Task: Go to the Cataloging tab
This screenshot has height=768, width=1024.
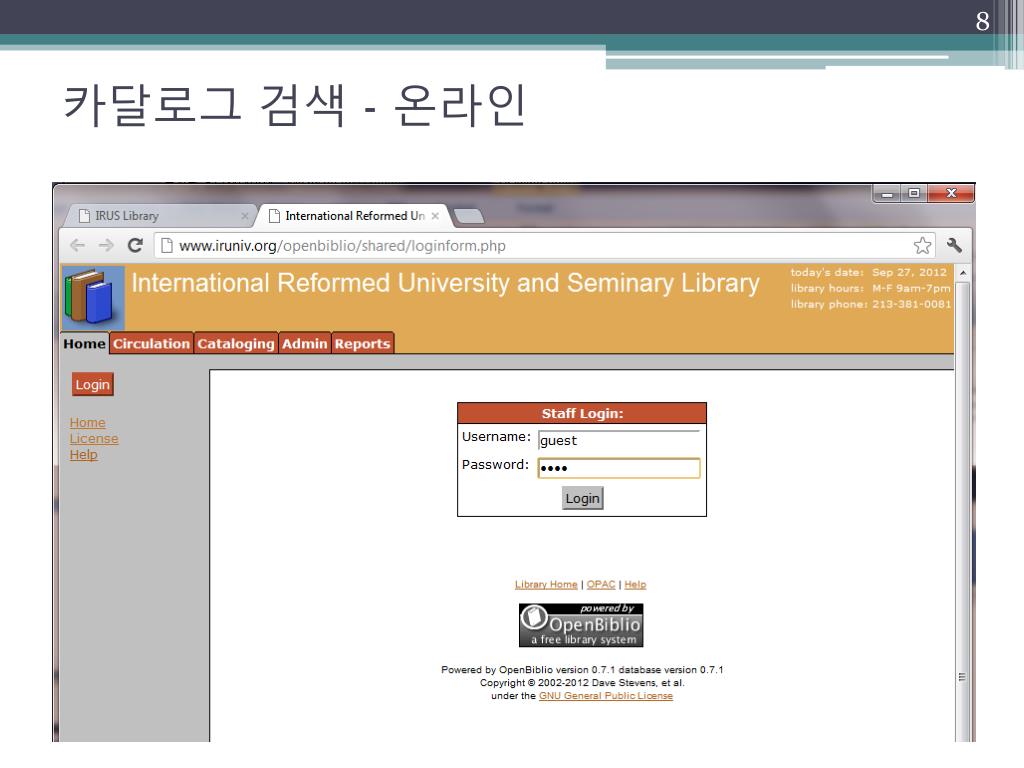Action: [x=236, y=344]
